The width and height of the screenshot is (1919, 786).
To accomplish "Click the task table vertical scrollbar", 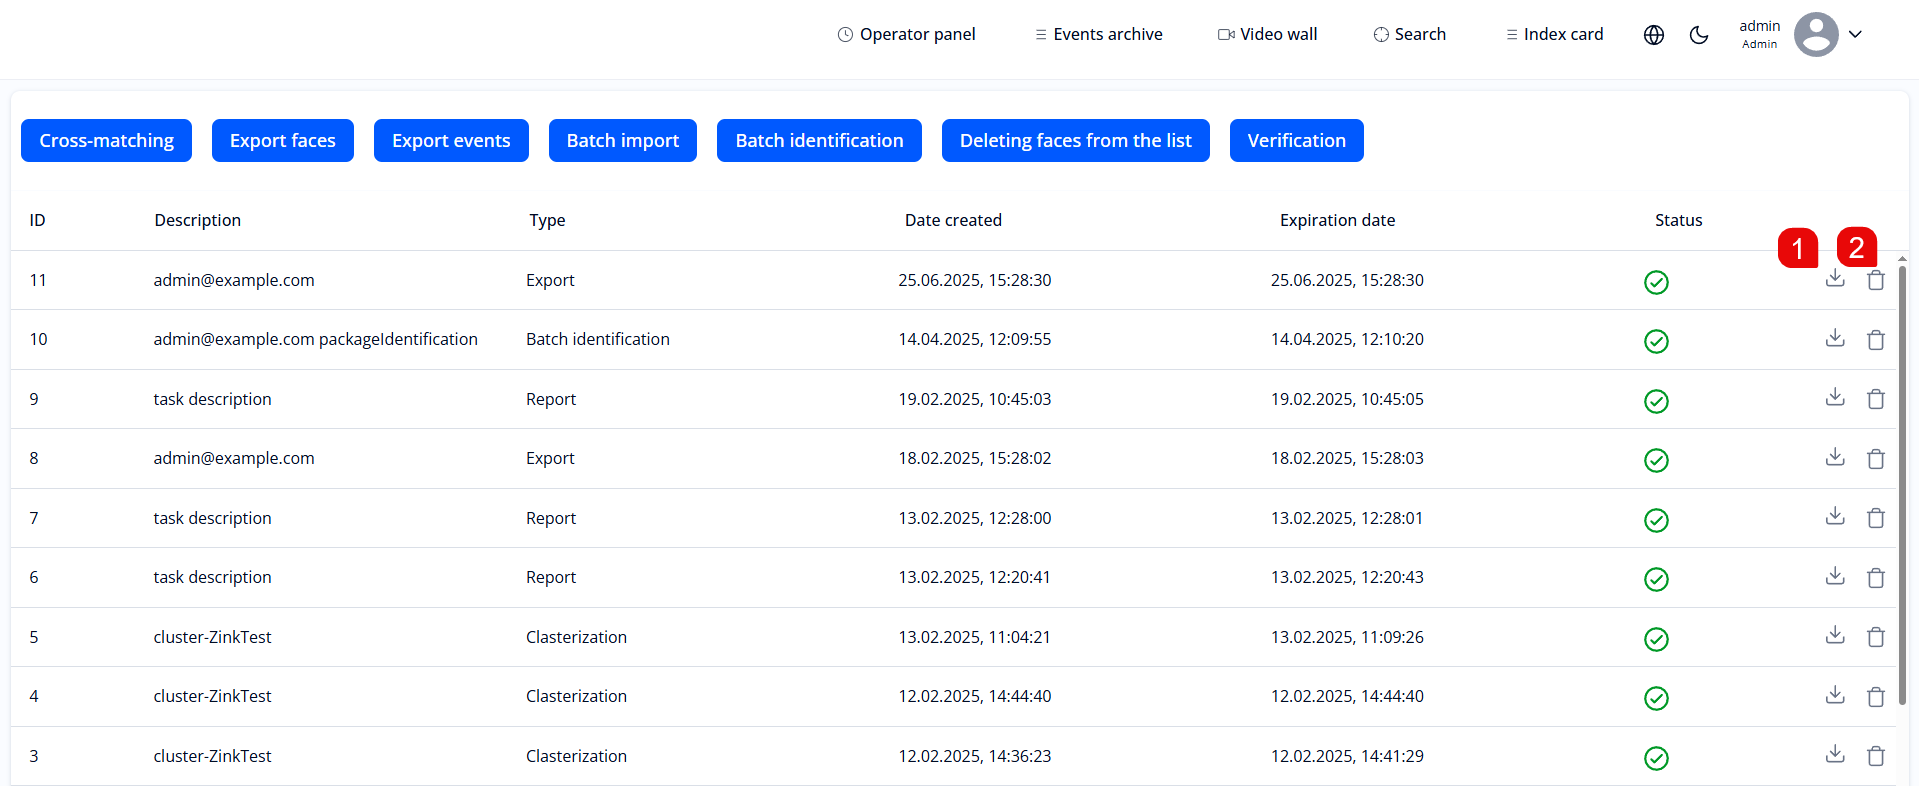I will [x=1902, y=480].
